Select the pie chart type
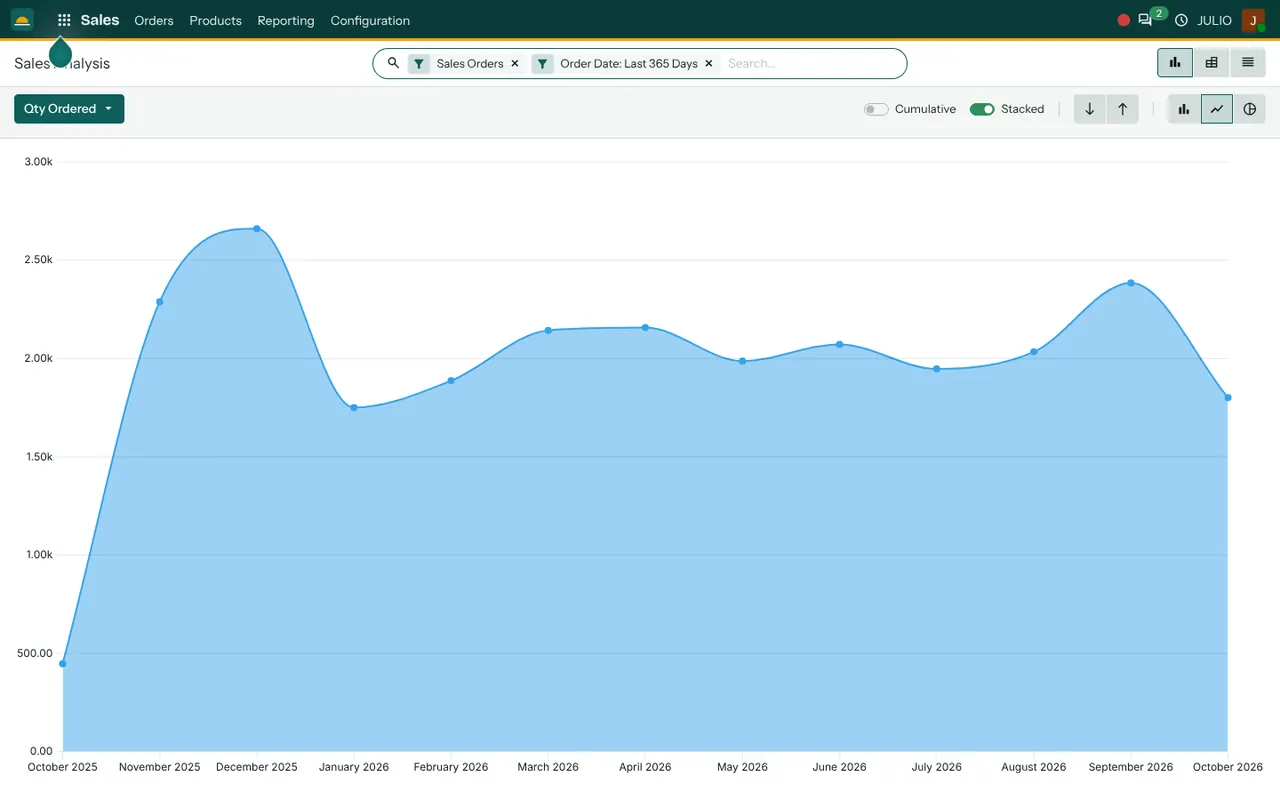Screen dimensions: 1280x800 (1250, 109)
